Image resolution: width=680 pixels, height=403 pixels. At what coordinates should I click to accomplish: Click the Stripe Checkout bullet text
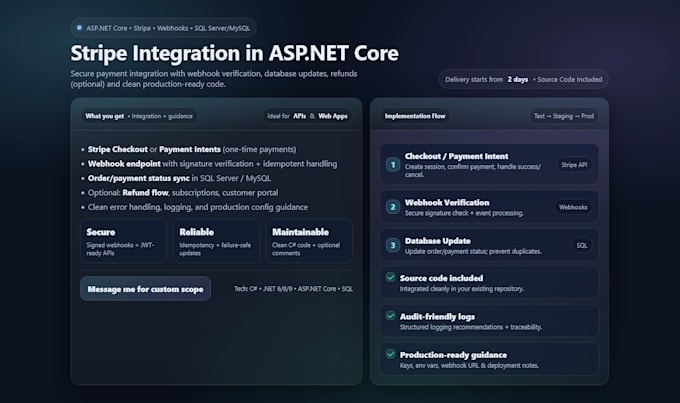tap(192, 149)
